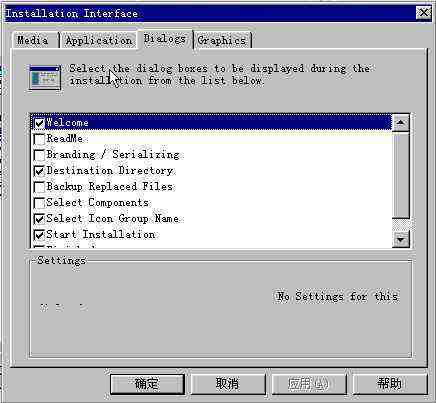Open the Application tab

tap(99, 41)
